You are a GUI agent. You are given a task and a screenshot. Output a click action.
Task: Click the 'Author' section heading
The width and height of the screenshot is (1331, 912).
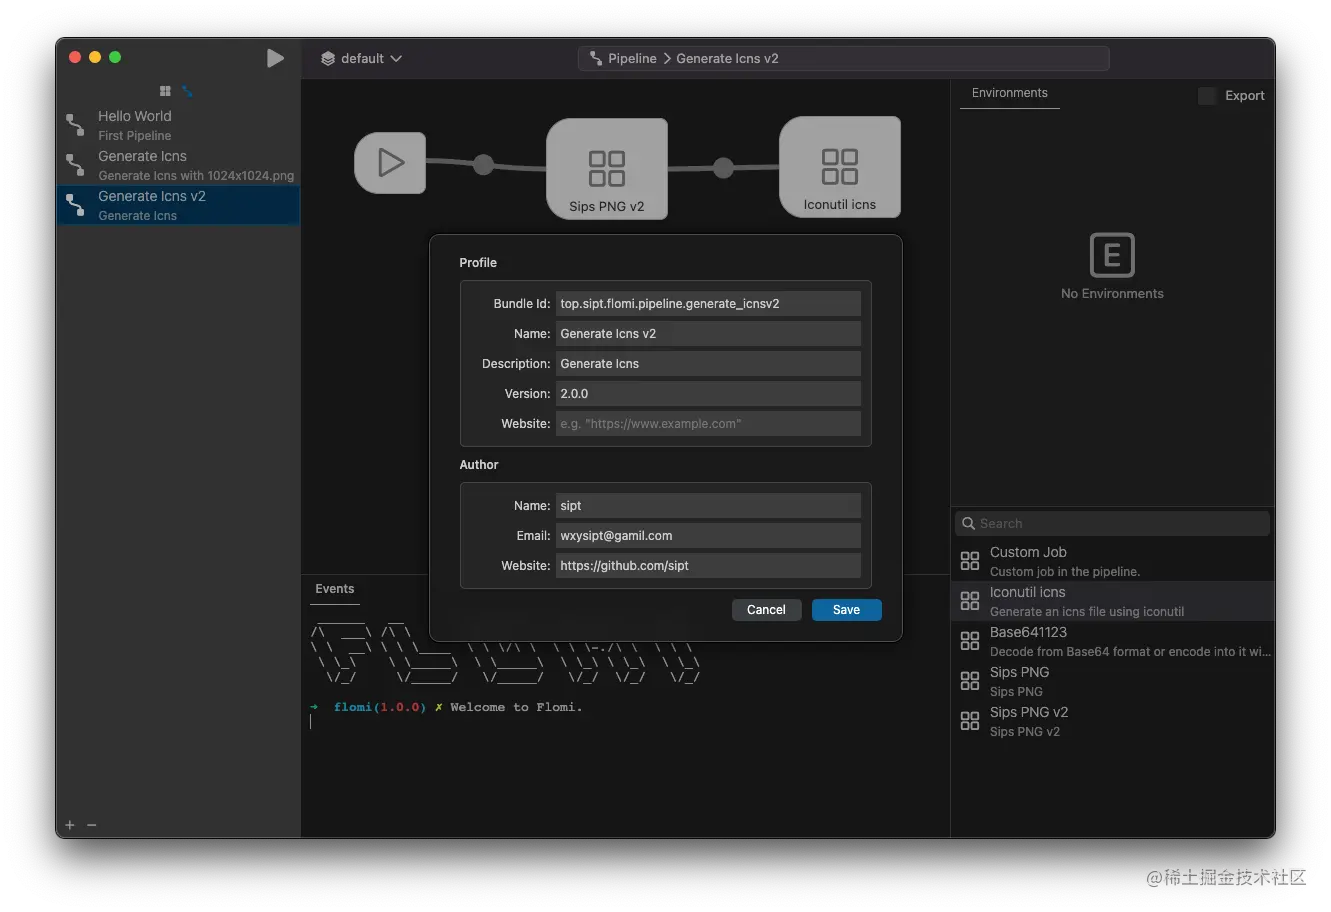point(479,465)
